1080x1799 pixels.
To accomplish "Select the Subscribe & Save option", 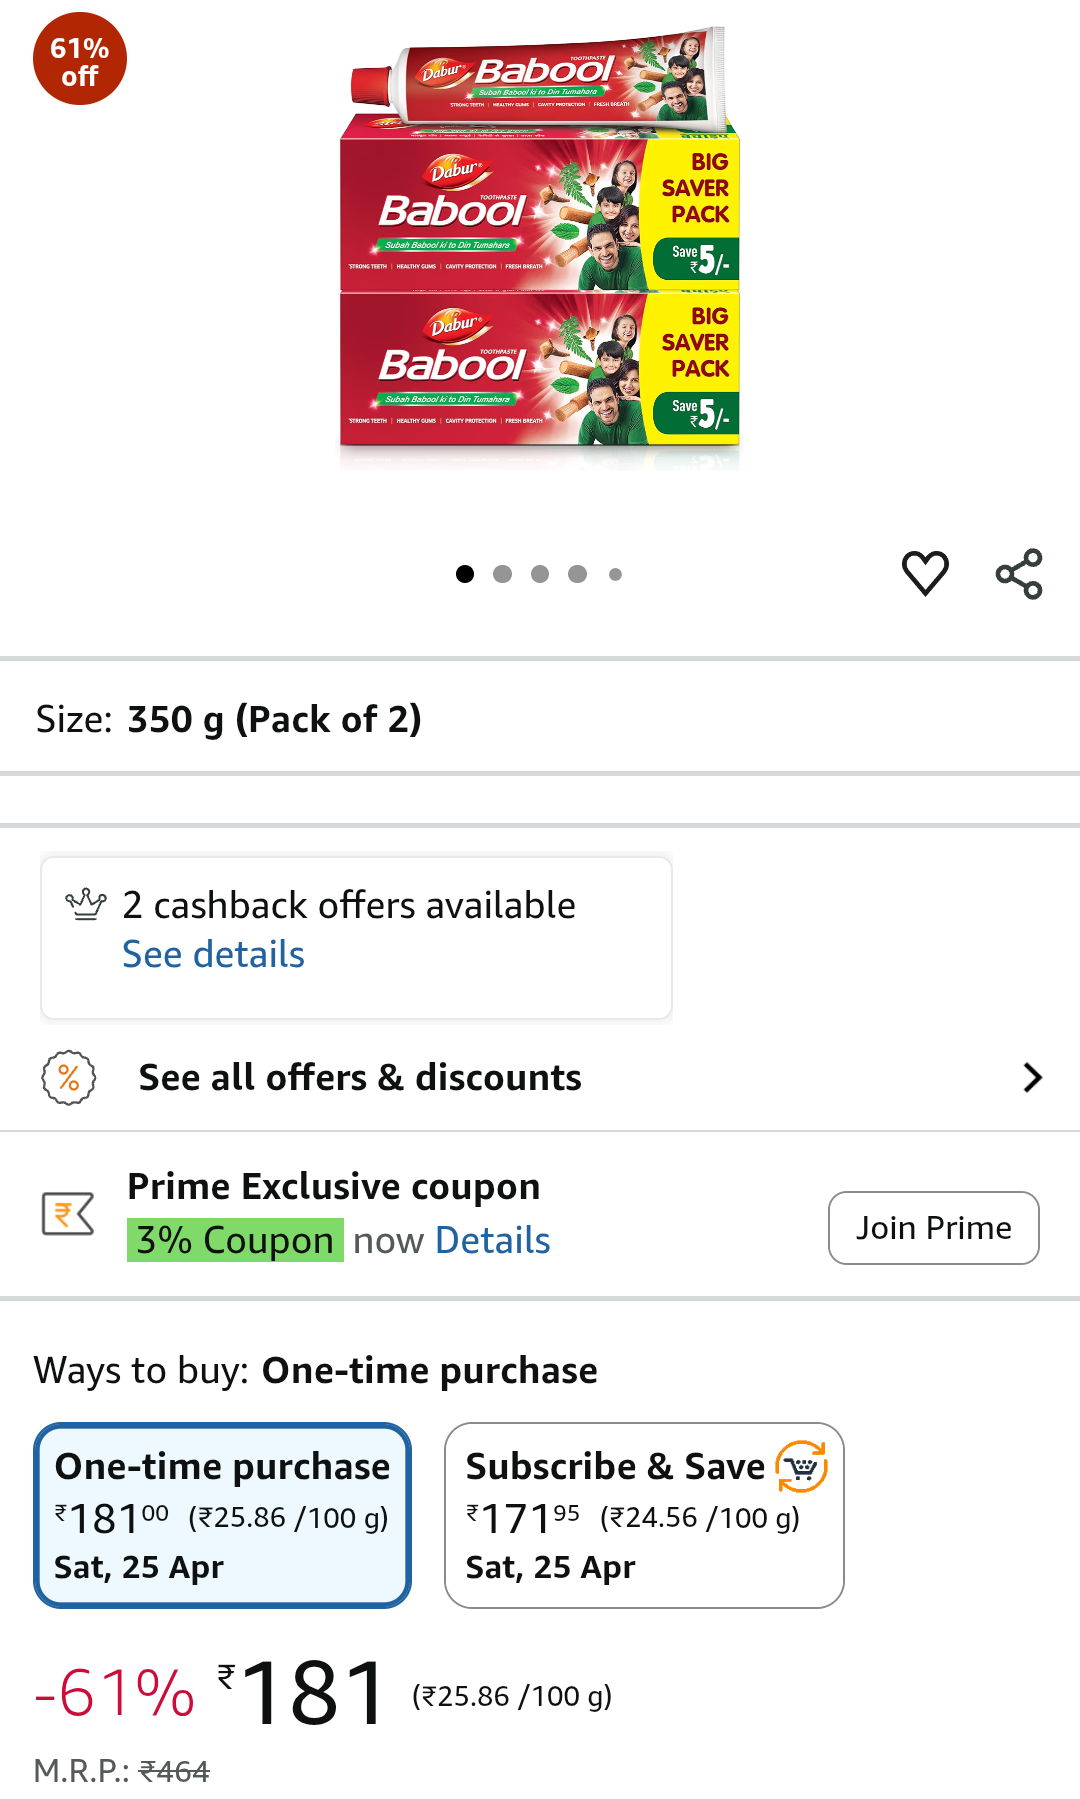I will [644, 1515].
